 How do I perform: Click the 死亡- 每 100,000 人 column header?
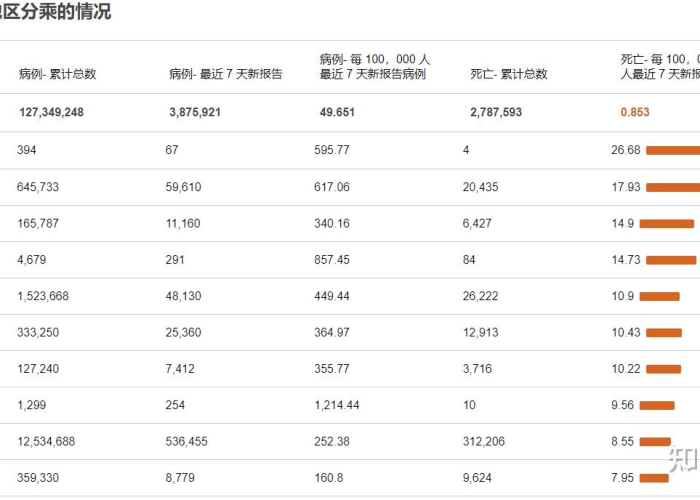pyautogui.click(x=660, y=67)
